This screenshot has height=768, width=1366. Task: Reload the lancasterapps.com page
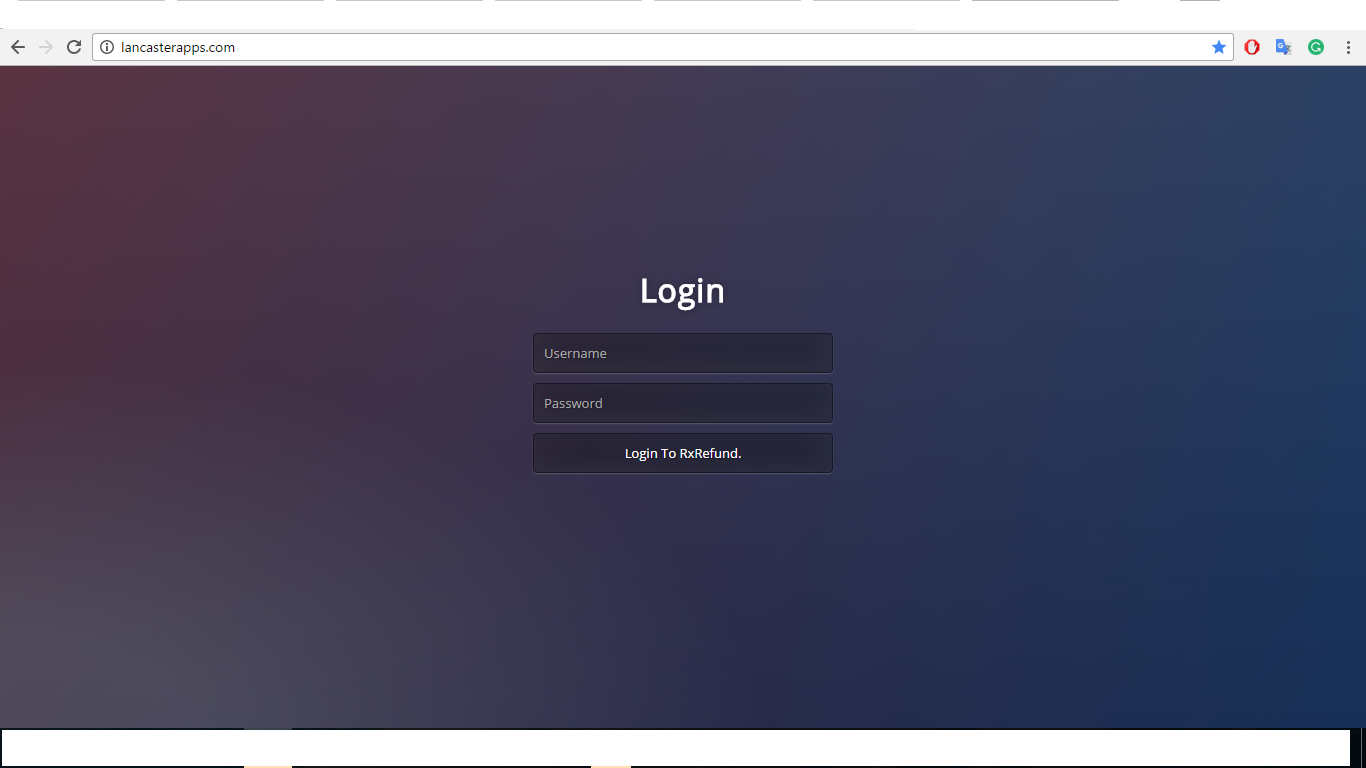coord(74,47)
